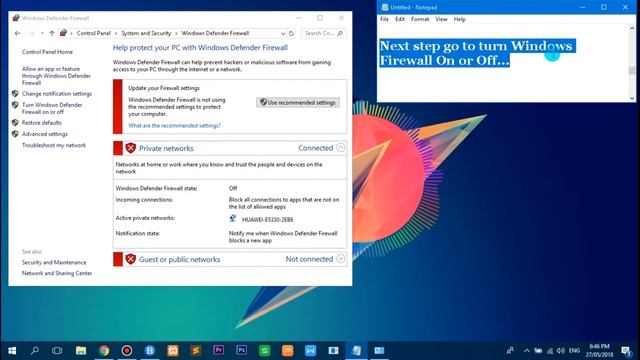Click the red shield icon of Guest or public networks

coord(131,259)
